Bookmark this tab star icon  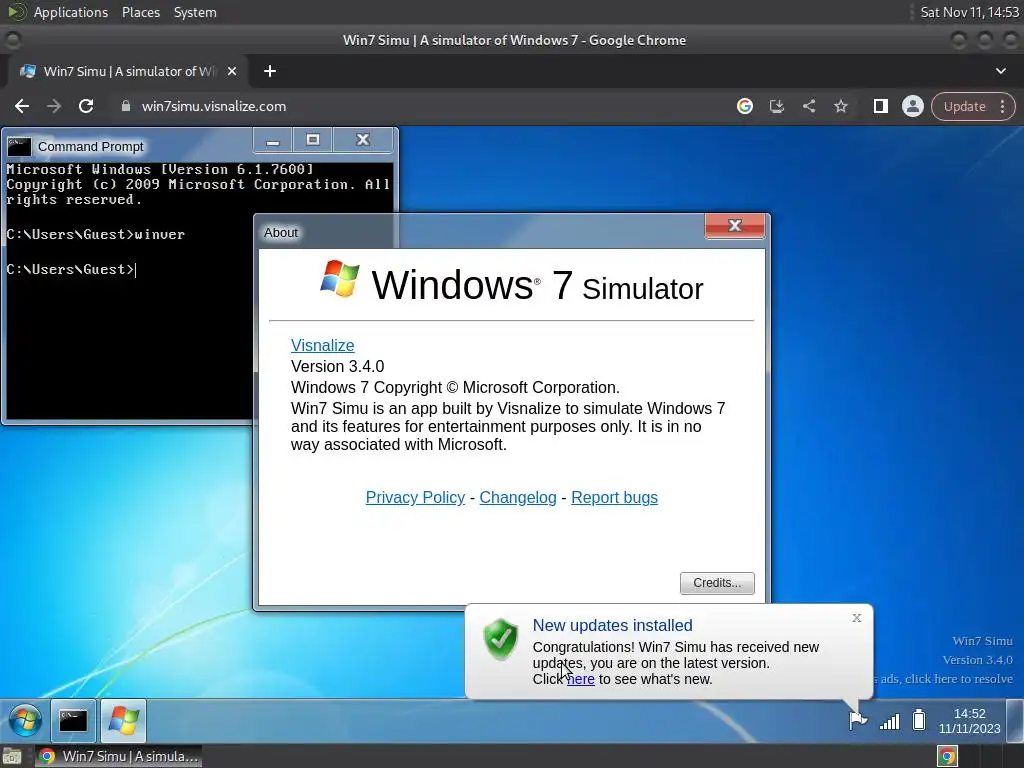click(840, 106)
